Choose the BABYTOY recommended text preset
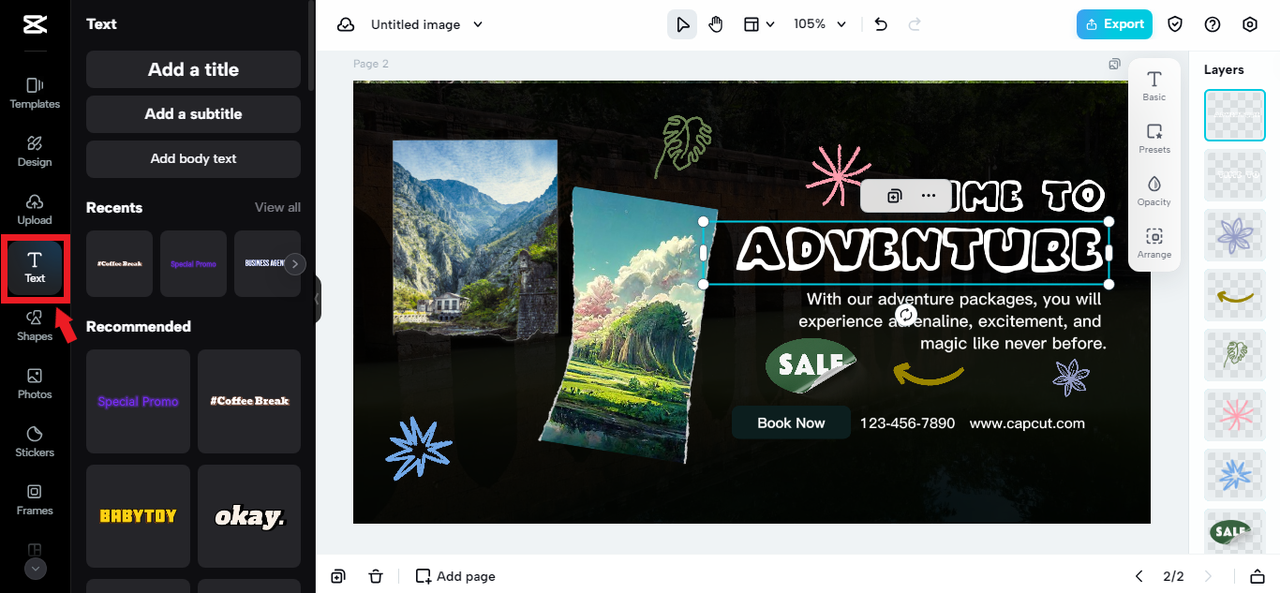This screenshot has height=593, width=1280. [x=138, y=516]
